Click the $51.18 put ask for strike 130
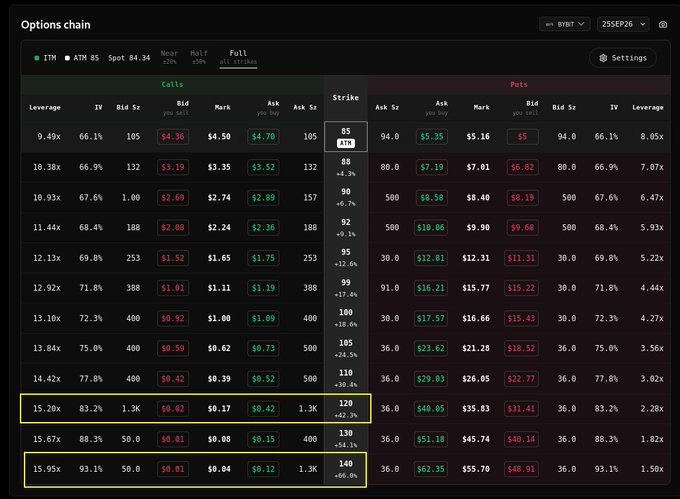The height and width of the screenshot is (499, 680). pyautogui.click(x=431, y=439)
